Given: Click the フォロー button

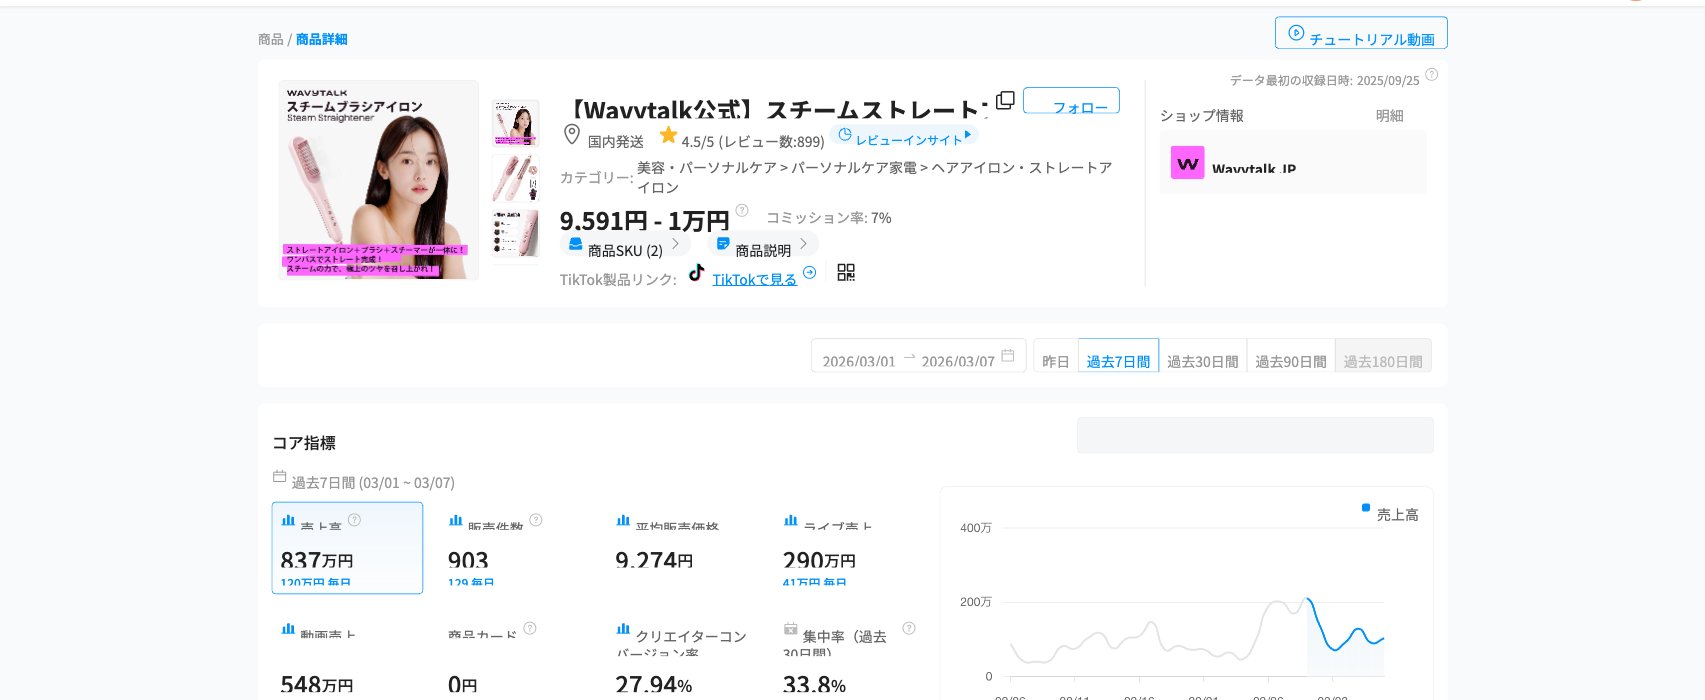Looking at the screenshot, I should pos(1071,101).
